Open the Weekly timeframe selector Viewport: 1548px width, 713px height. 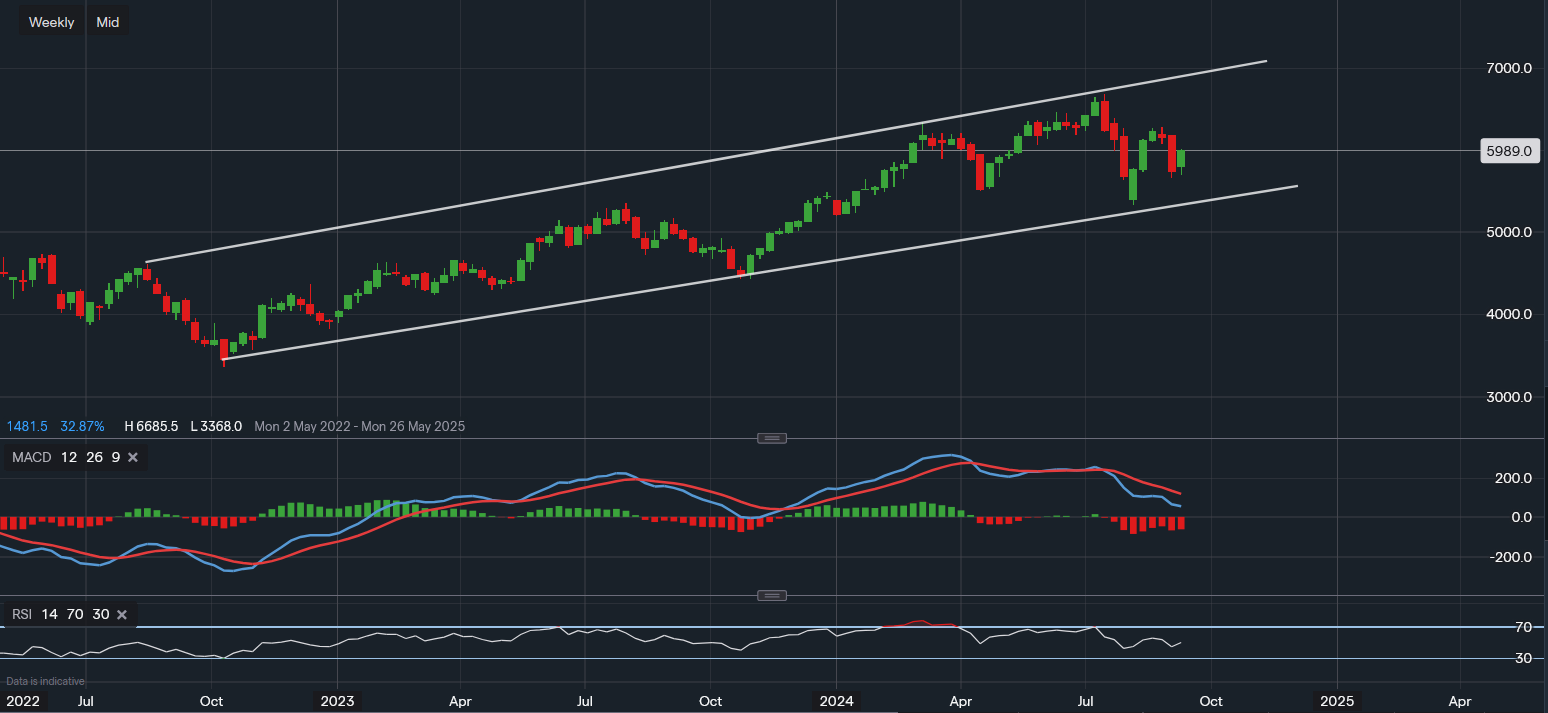pyautogui.click(x=51, y=21)
